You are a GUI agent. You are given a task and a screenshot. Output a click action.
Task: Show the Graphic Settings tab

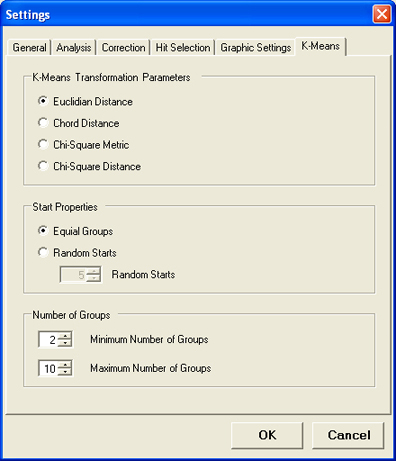click(x=256, y=48)
